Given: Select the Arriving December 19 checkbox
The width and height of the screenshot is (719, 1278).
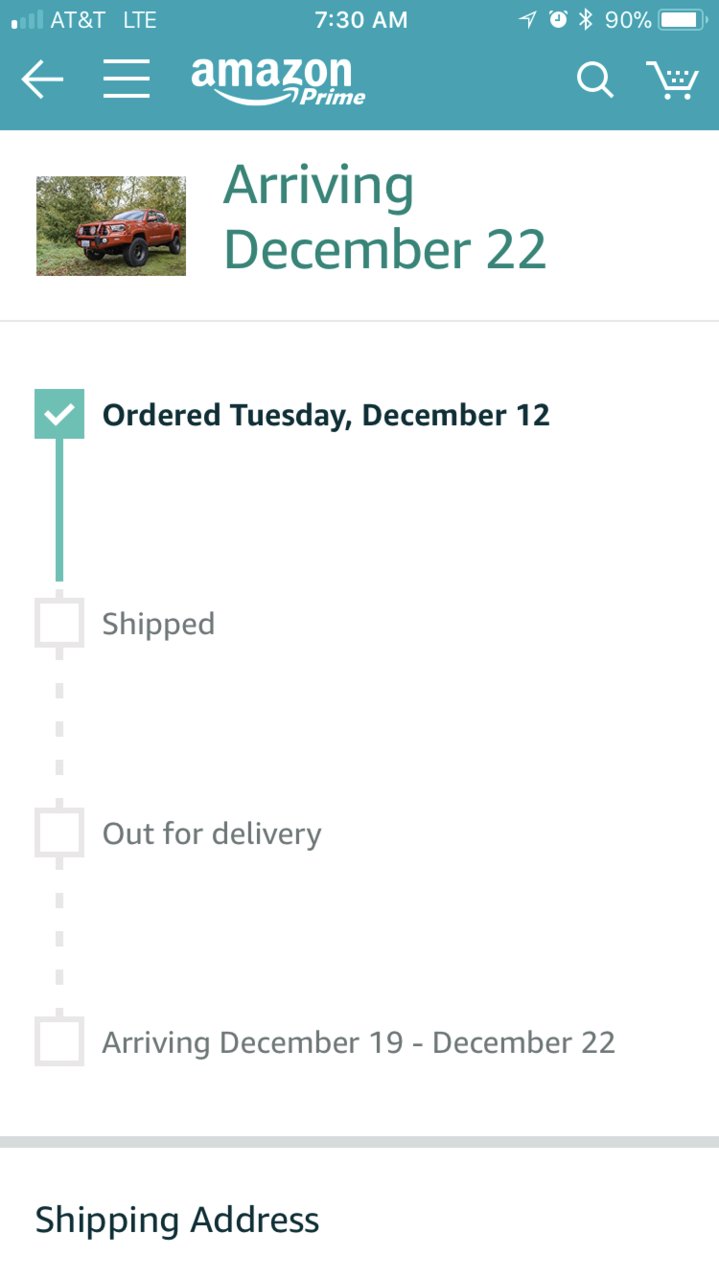Looking at the screenshot, I should [59, 1042].
